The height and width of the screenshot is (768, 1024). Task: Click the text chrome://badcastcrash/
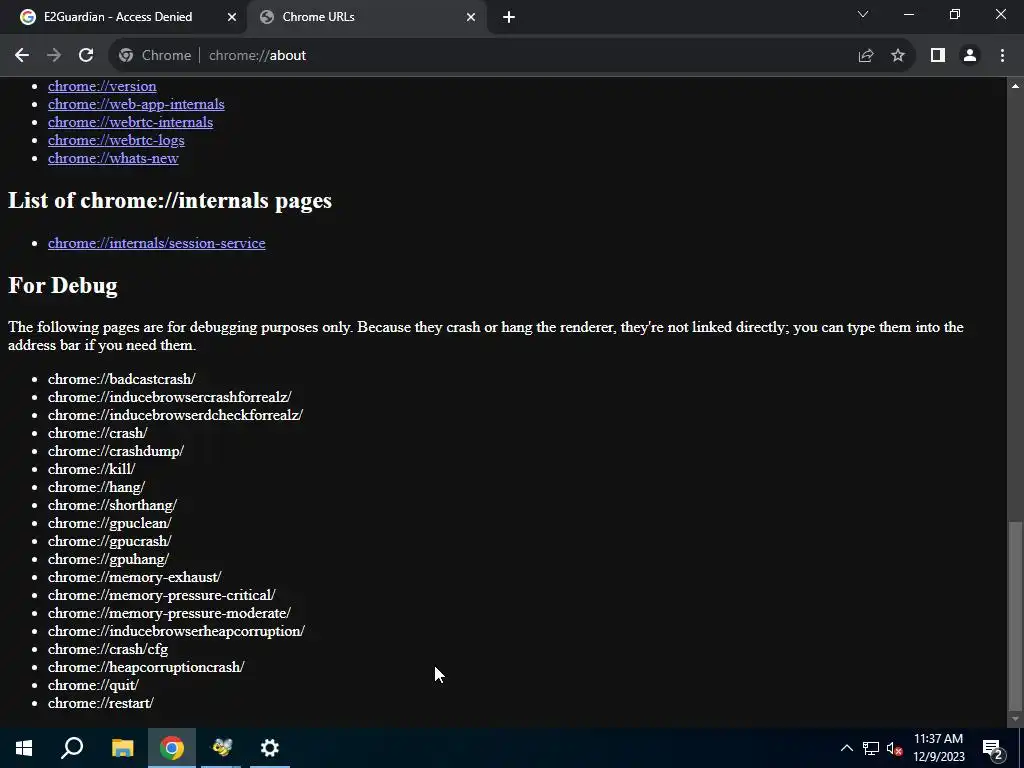tap(121, 379)
